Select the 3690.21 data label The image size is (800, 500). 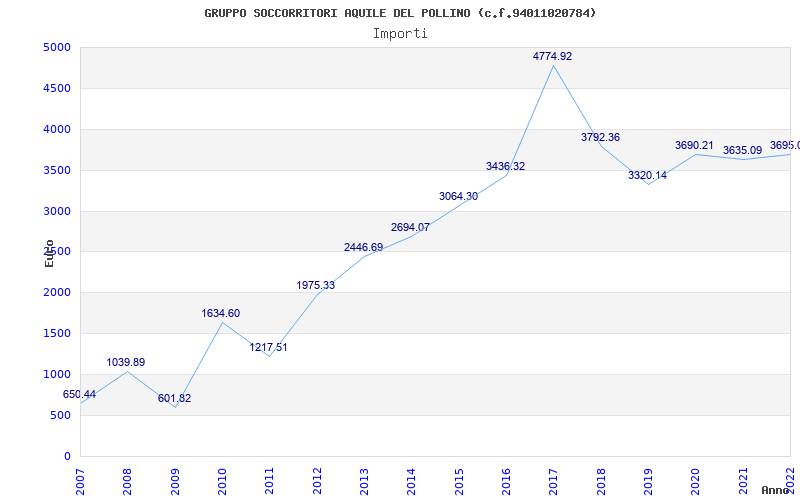(x=694, y=145)
